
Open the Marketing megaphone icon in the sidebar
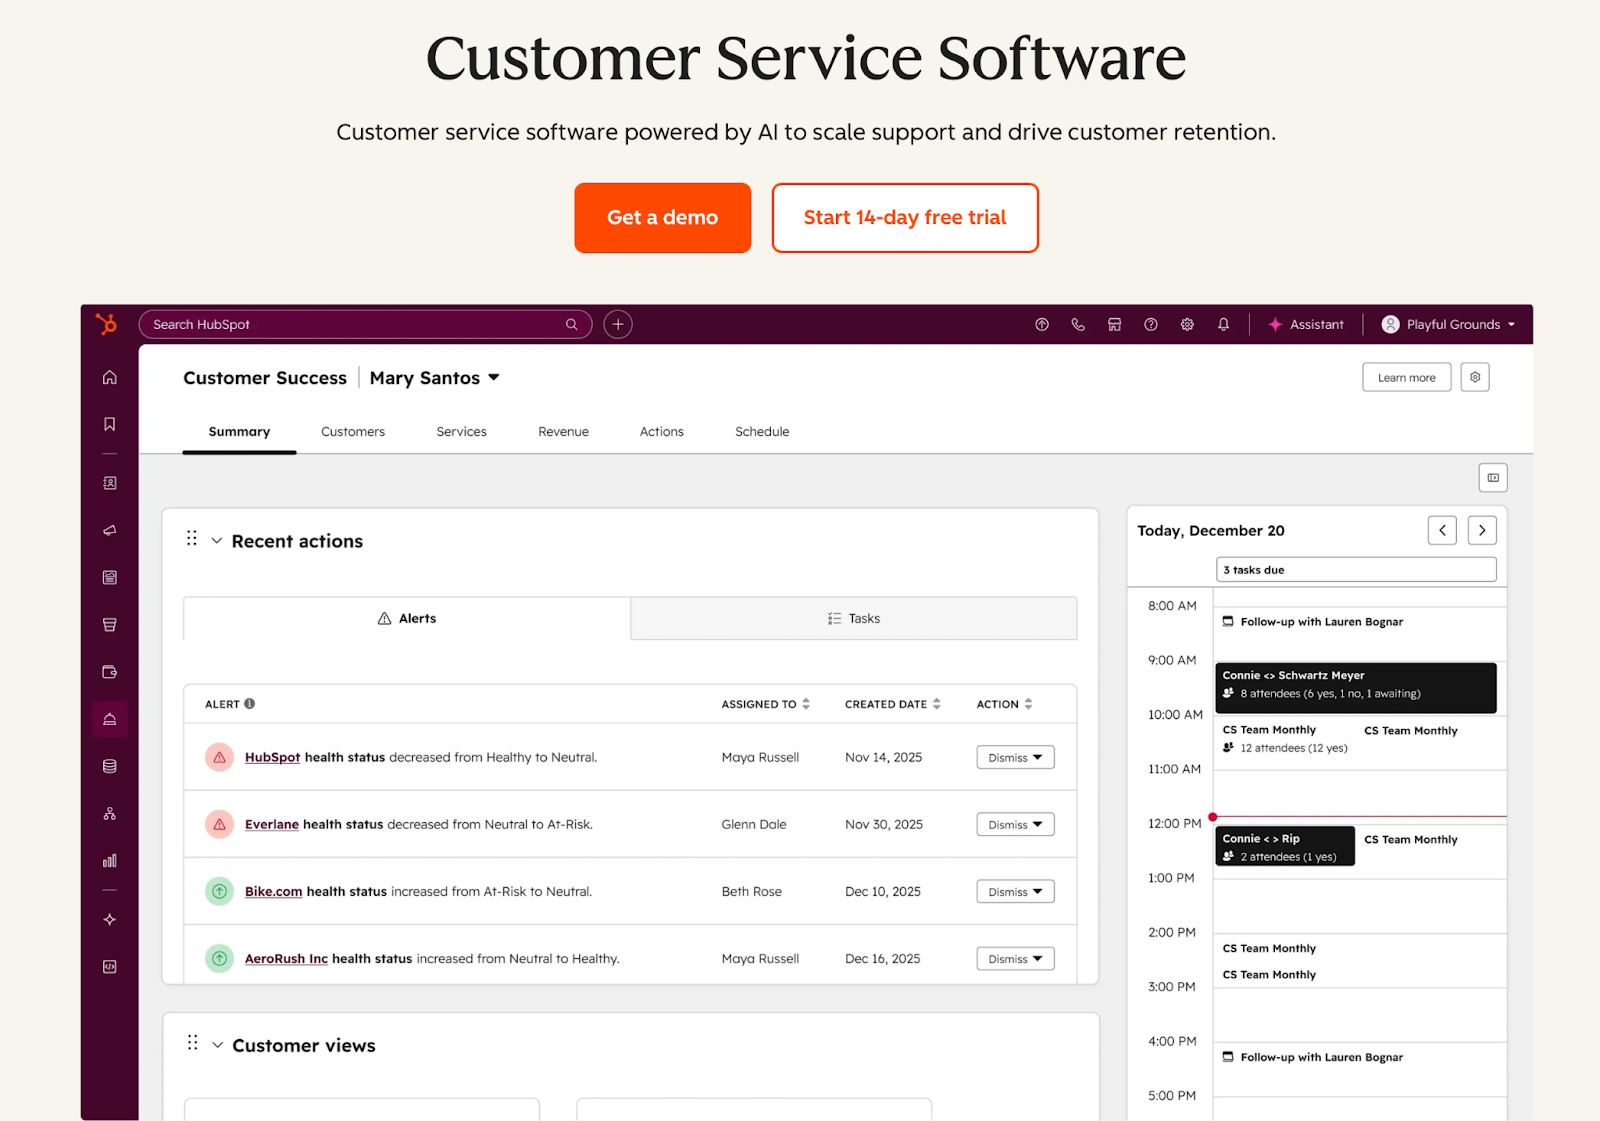(x=110, y=530)
